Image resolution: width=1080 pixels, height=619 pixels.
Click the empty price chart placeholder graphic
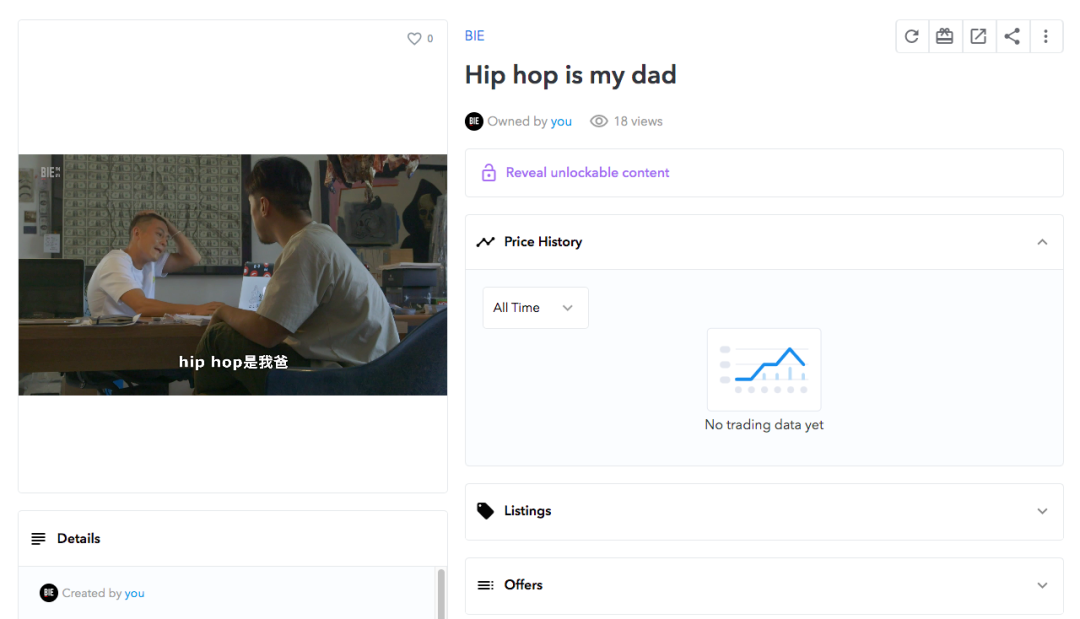764,370
